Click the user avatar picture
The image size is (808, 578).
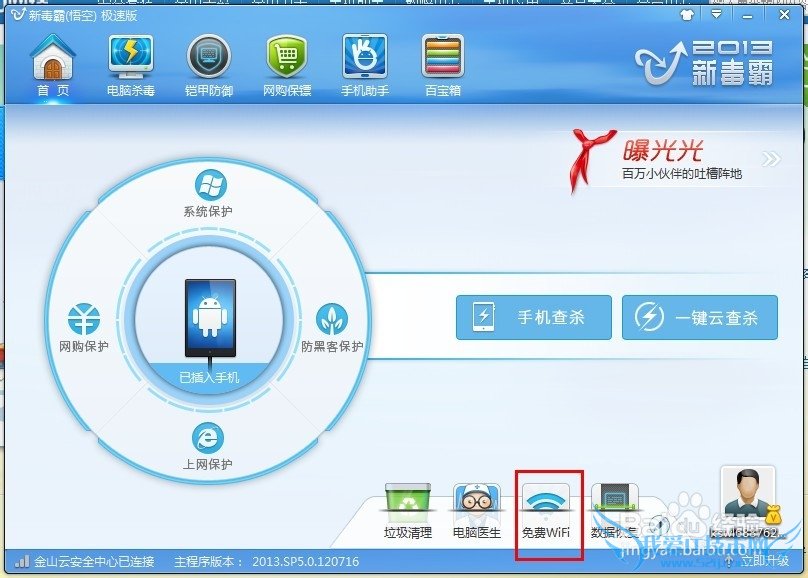click(748, 493)
